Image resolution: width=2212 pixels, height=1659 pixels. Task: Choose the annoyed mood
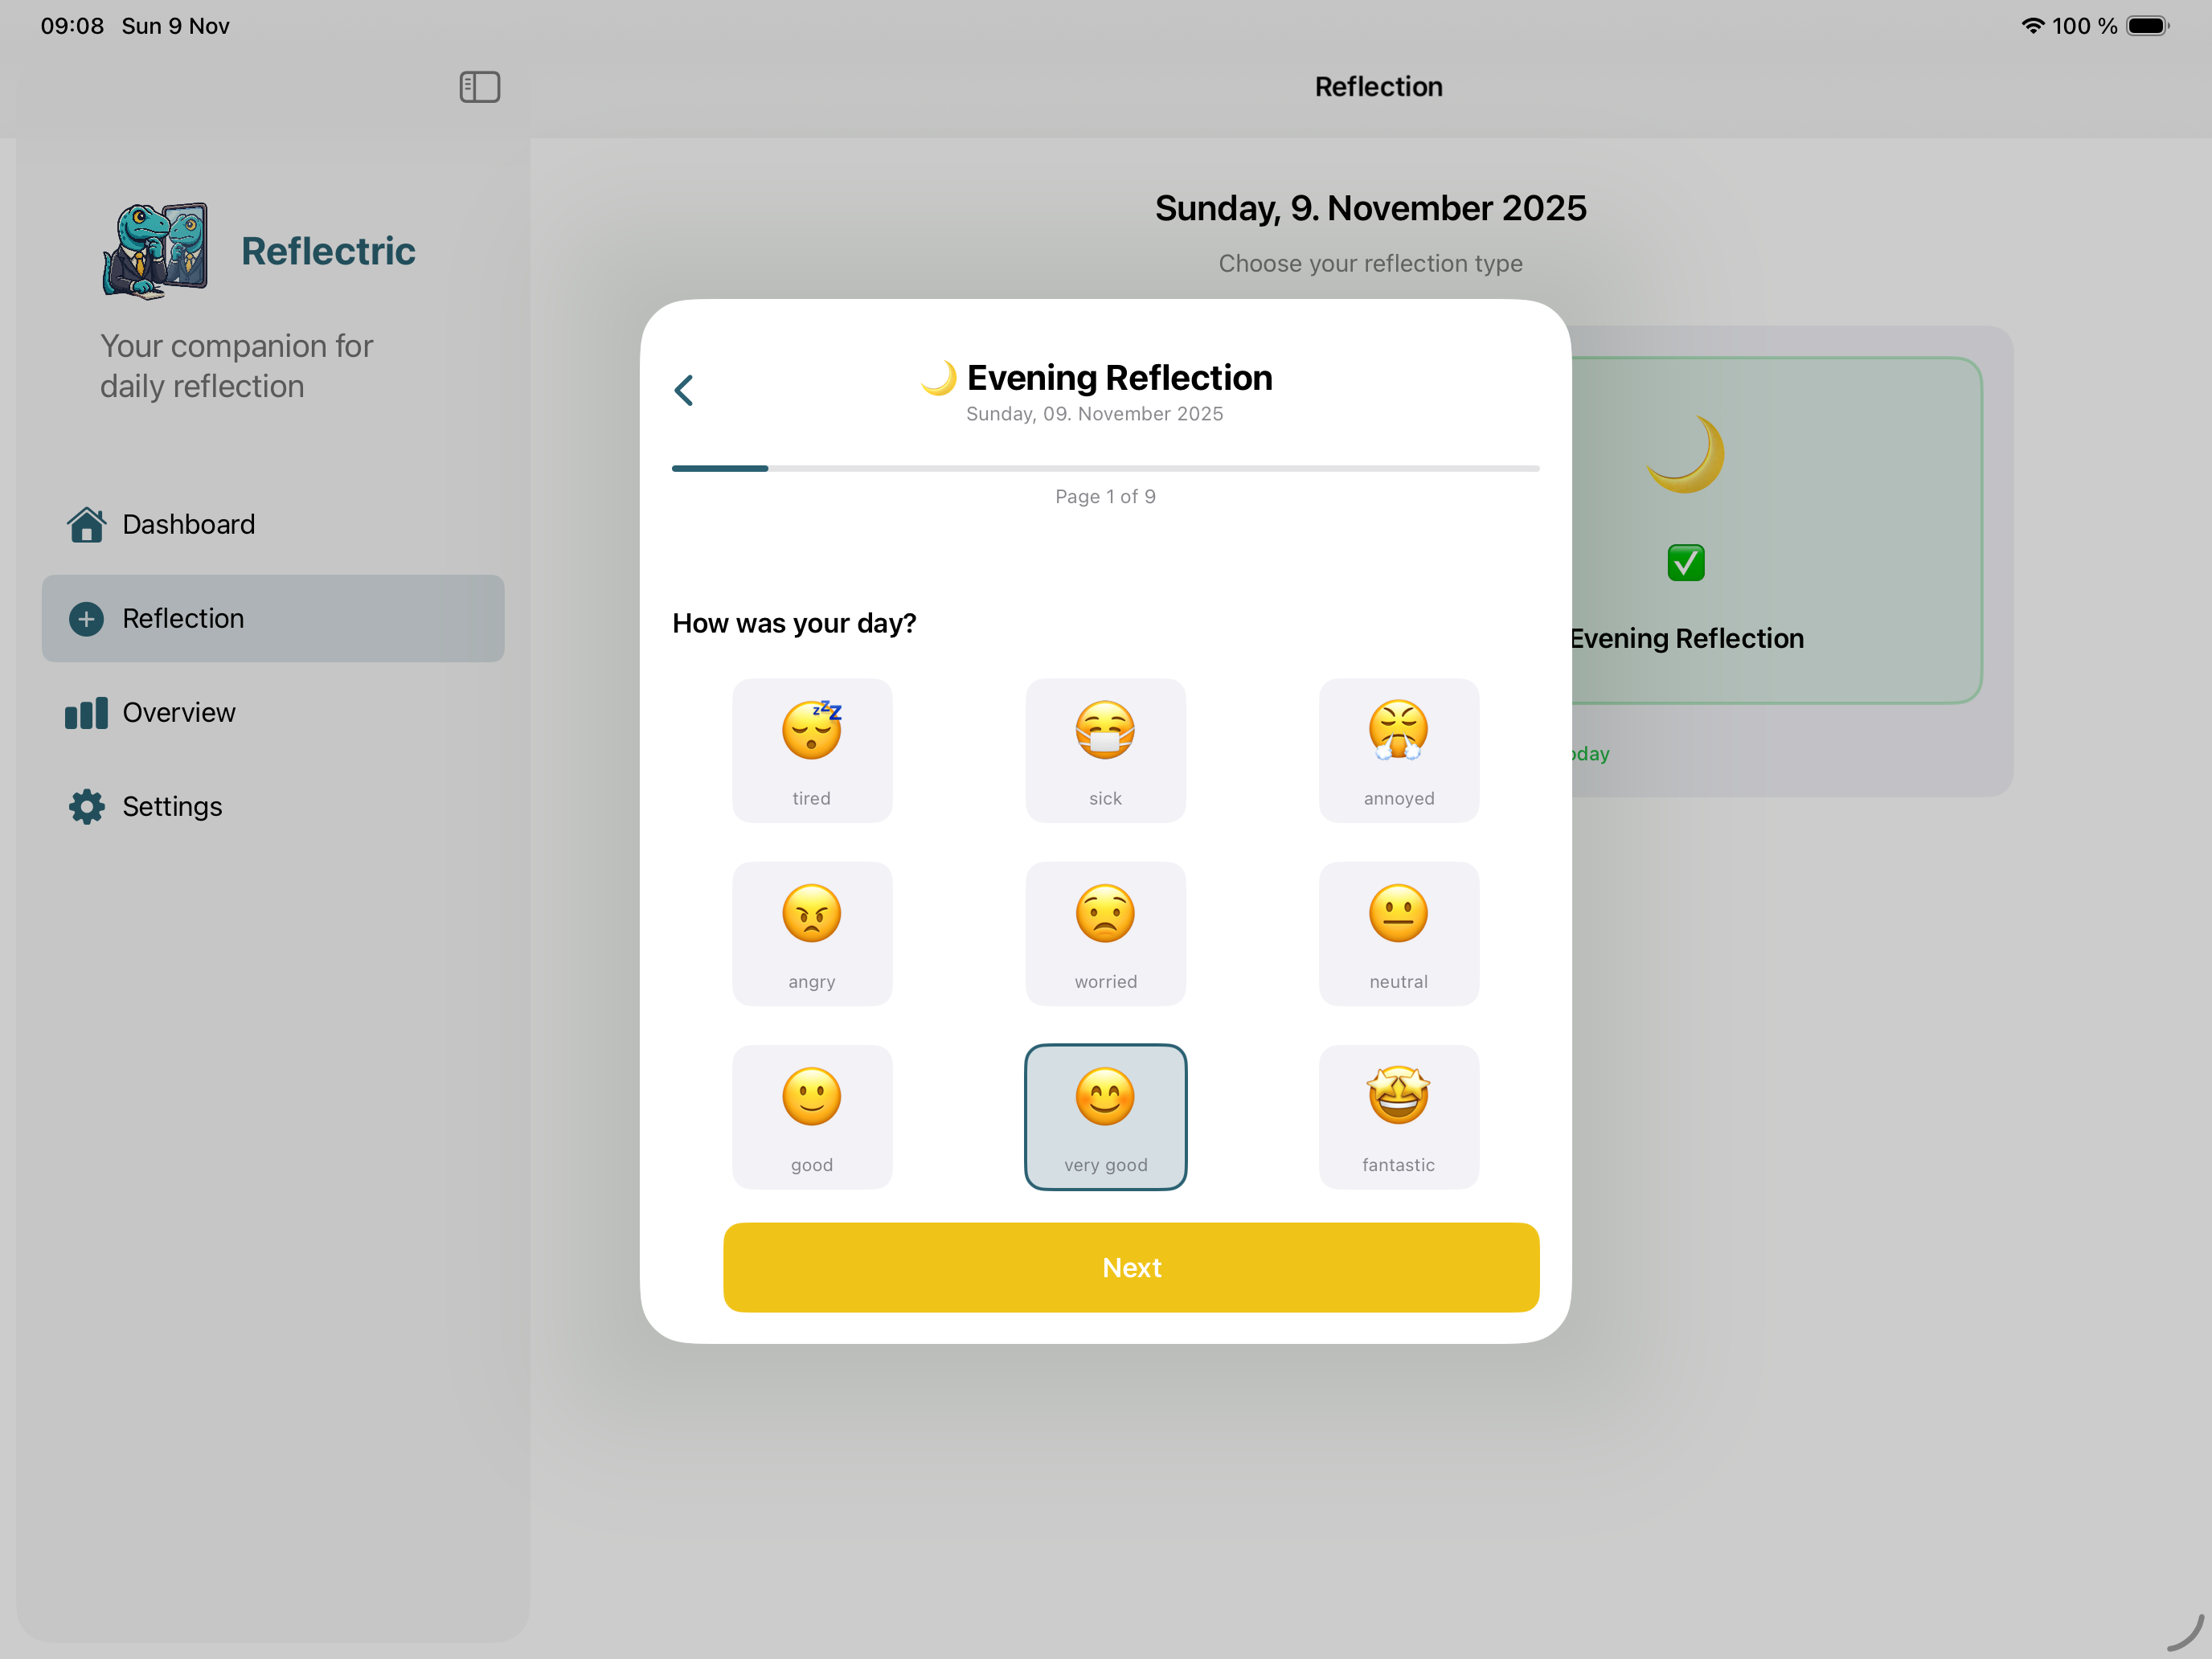tap(1399, 750)
